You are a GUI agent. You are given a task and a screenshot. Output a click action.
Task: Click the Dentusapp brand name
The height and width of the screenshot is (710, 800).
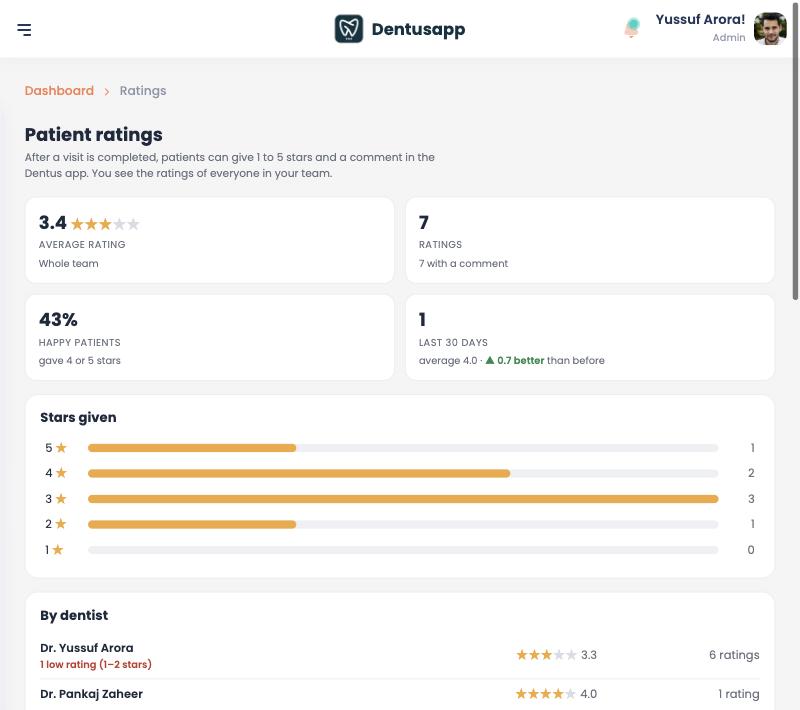click(x=418, y=29)
